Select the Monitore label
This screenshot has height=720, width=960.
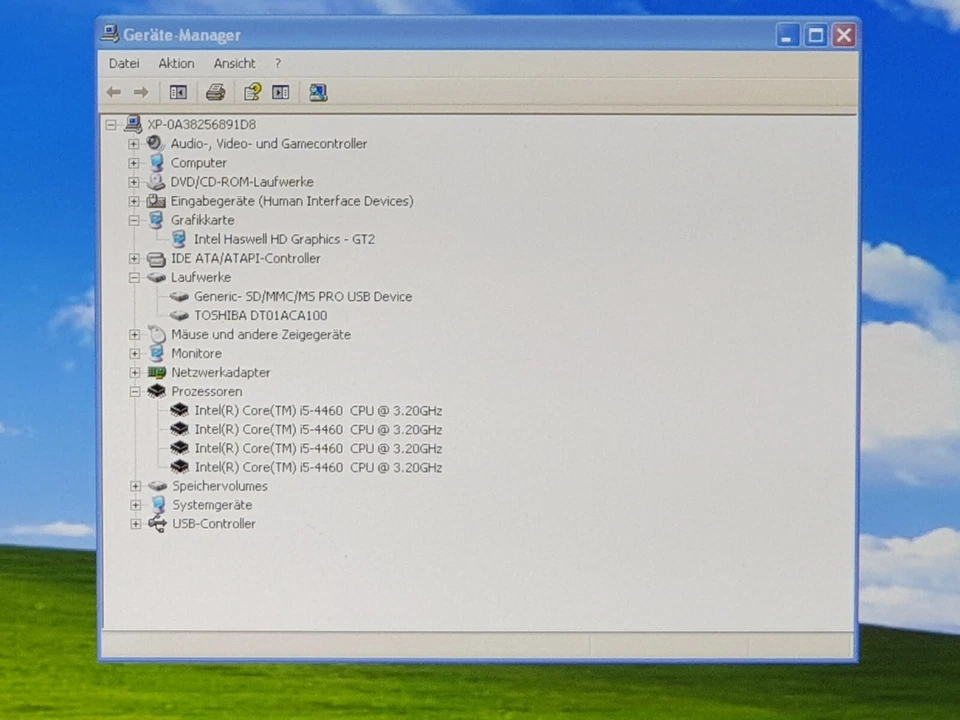[x=196, y=353]
